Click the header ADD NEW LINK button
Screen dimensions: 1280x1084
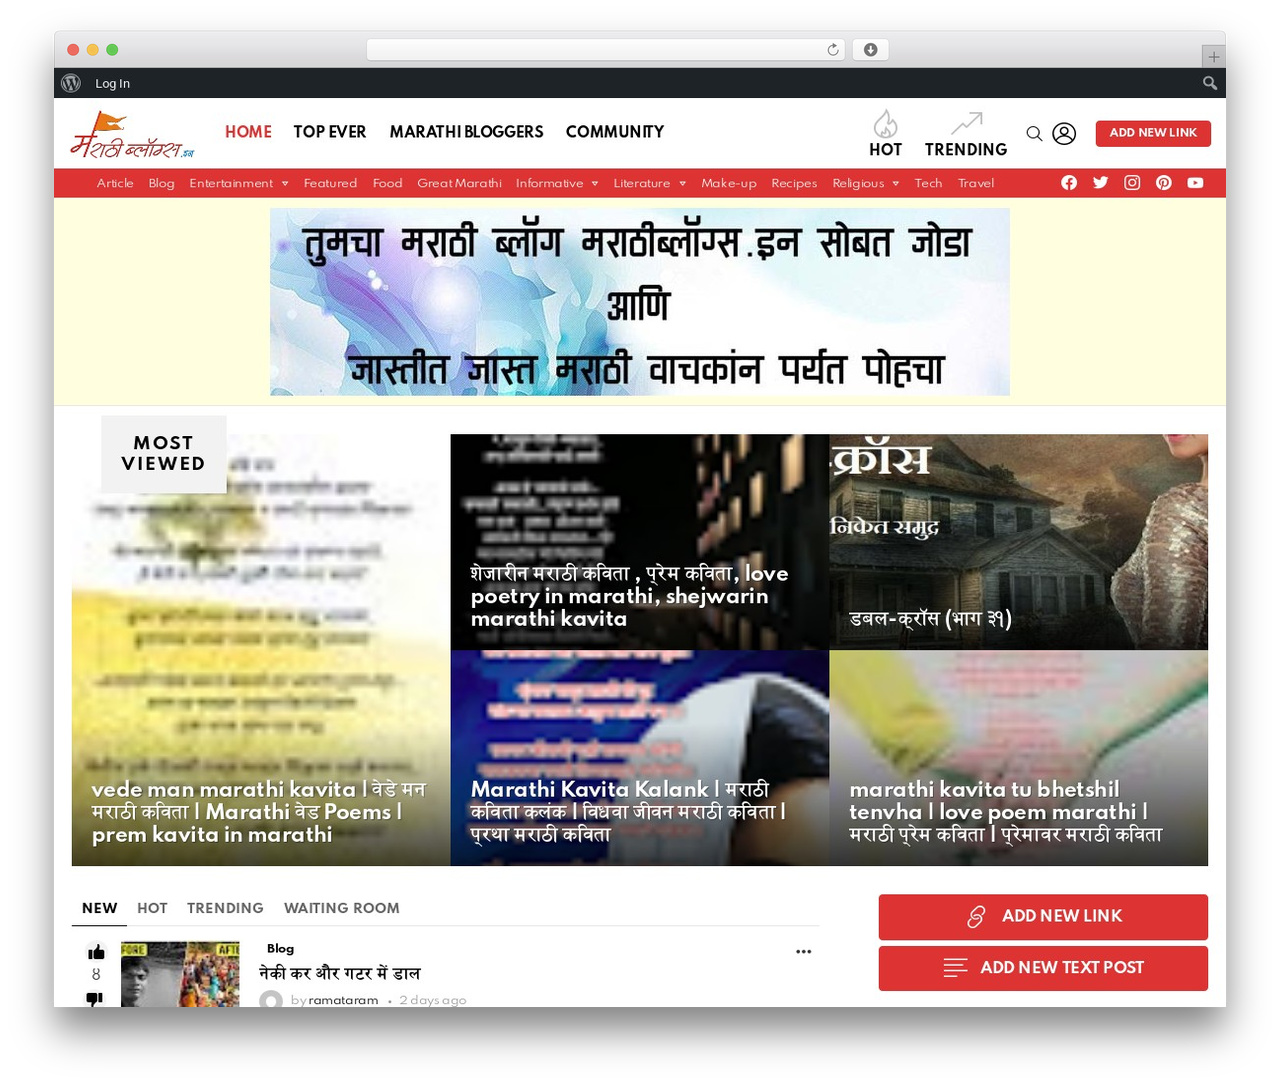1153,133
